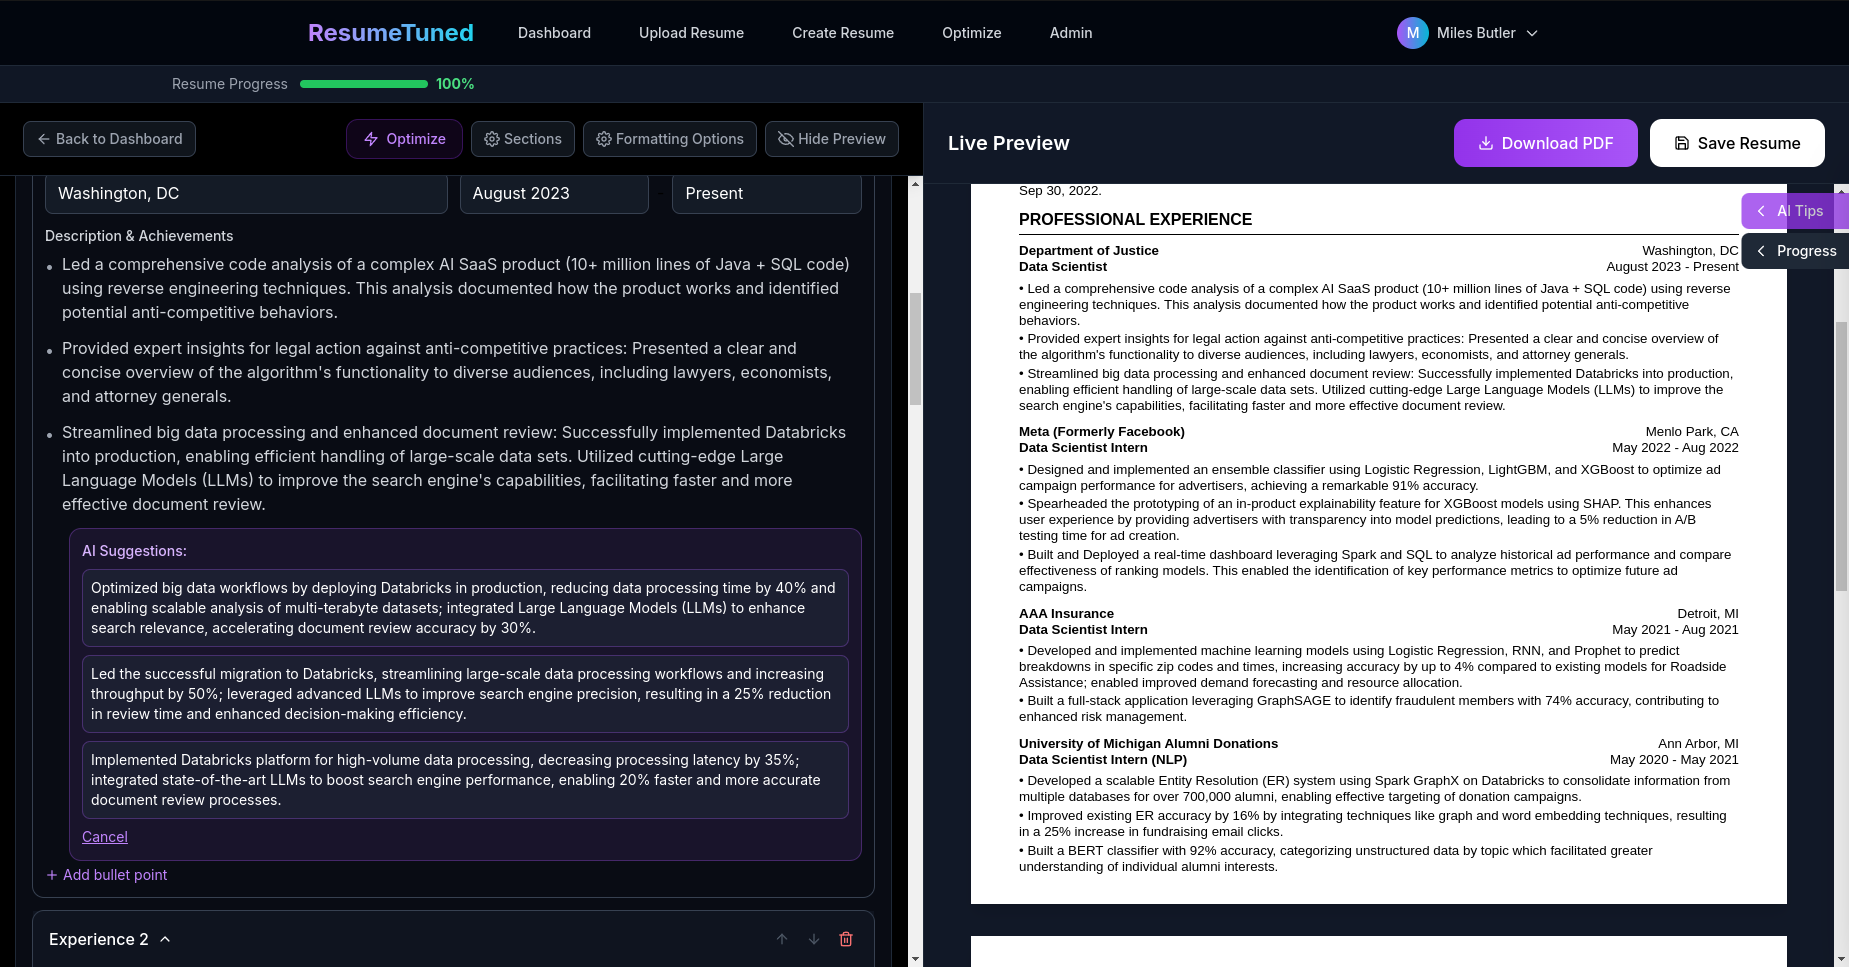The height and width of the screenshot is (967, 1849).
Task: Click the crossed-eye icon in Hide Preview
Action: [x=786, y=139]
